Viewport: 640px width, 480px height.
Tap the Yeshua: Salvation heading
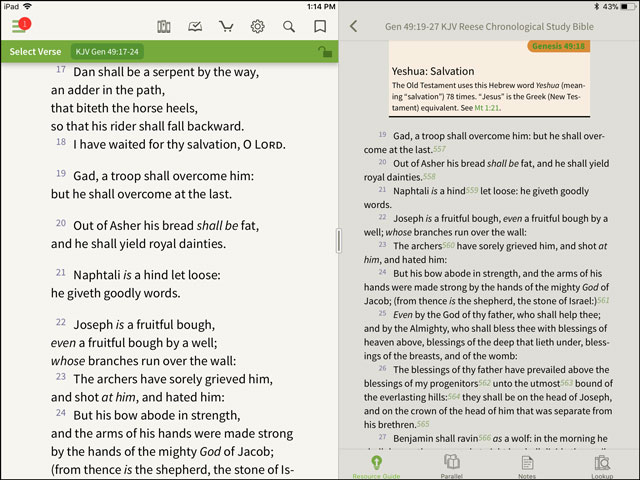pos(433,71)
